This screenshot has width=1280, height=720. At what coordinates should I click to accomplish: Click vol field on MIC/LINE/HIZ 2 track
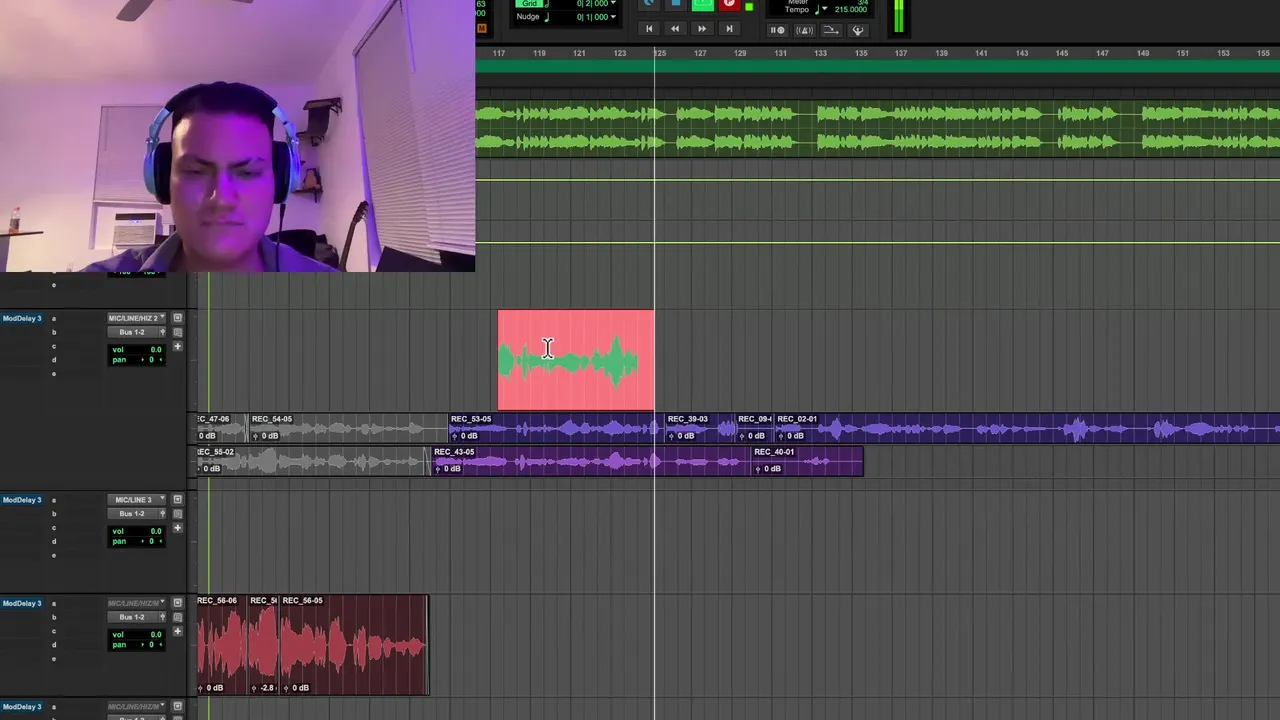(137, 349)
